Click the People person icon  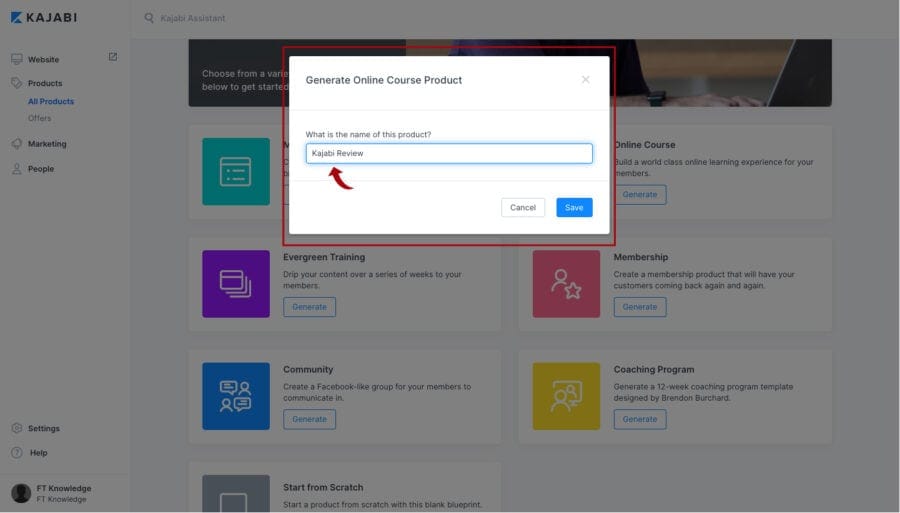pos(17,169)
